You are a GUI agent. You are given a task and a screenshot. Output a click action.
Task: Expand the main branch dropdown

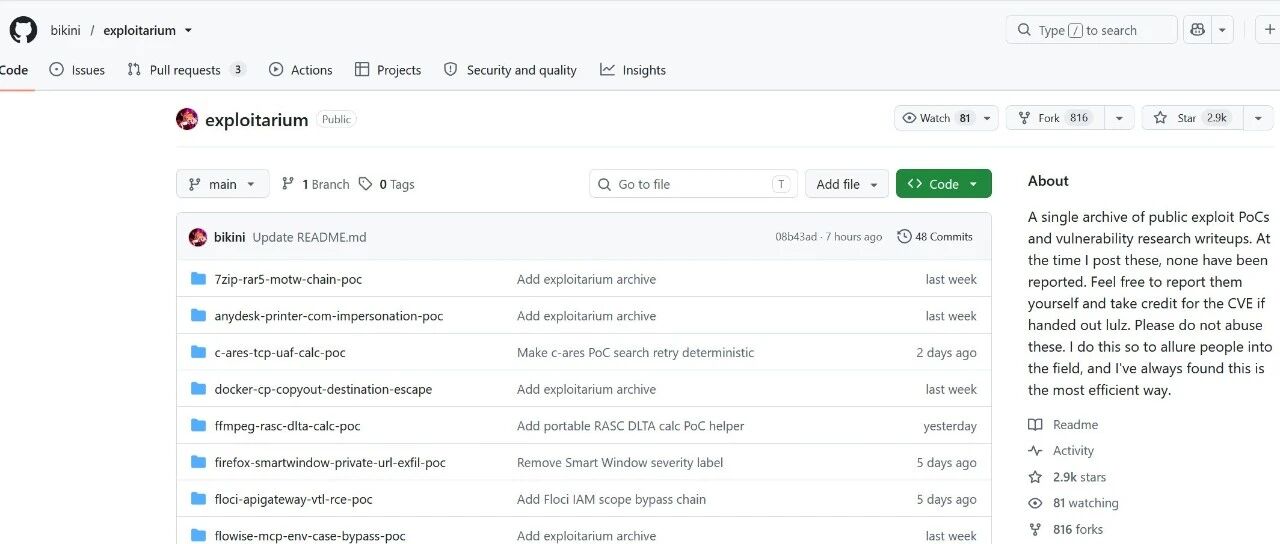coord(222,184)
